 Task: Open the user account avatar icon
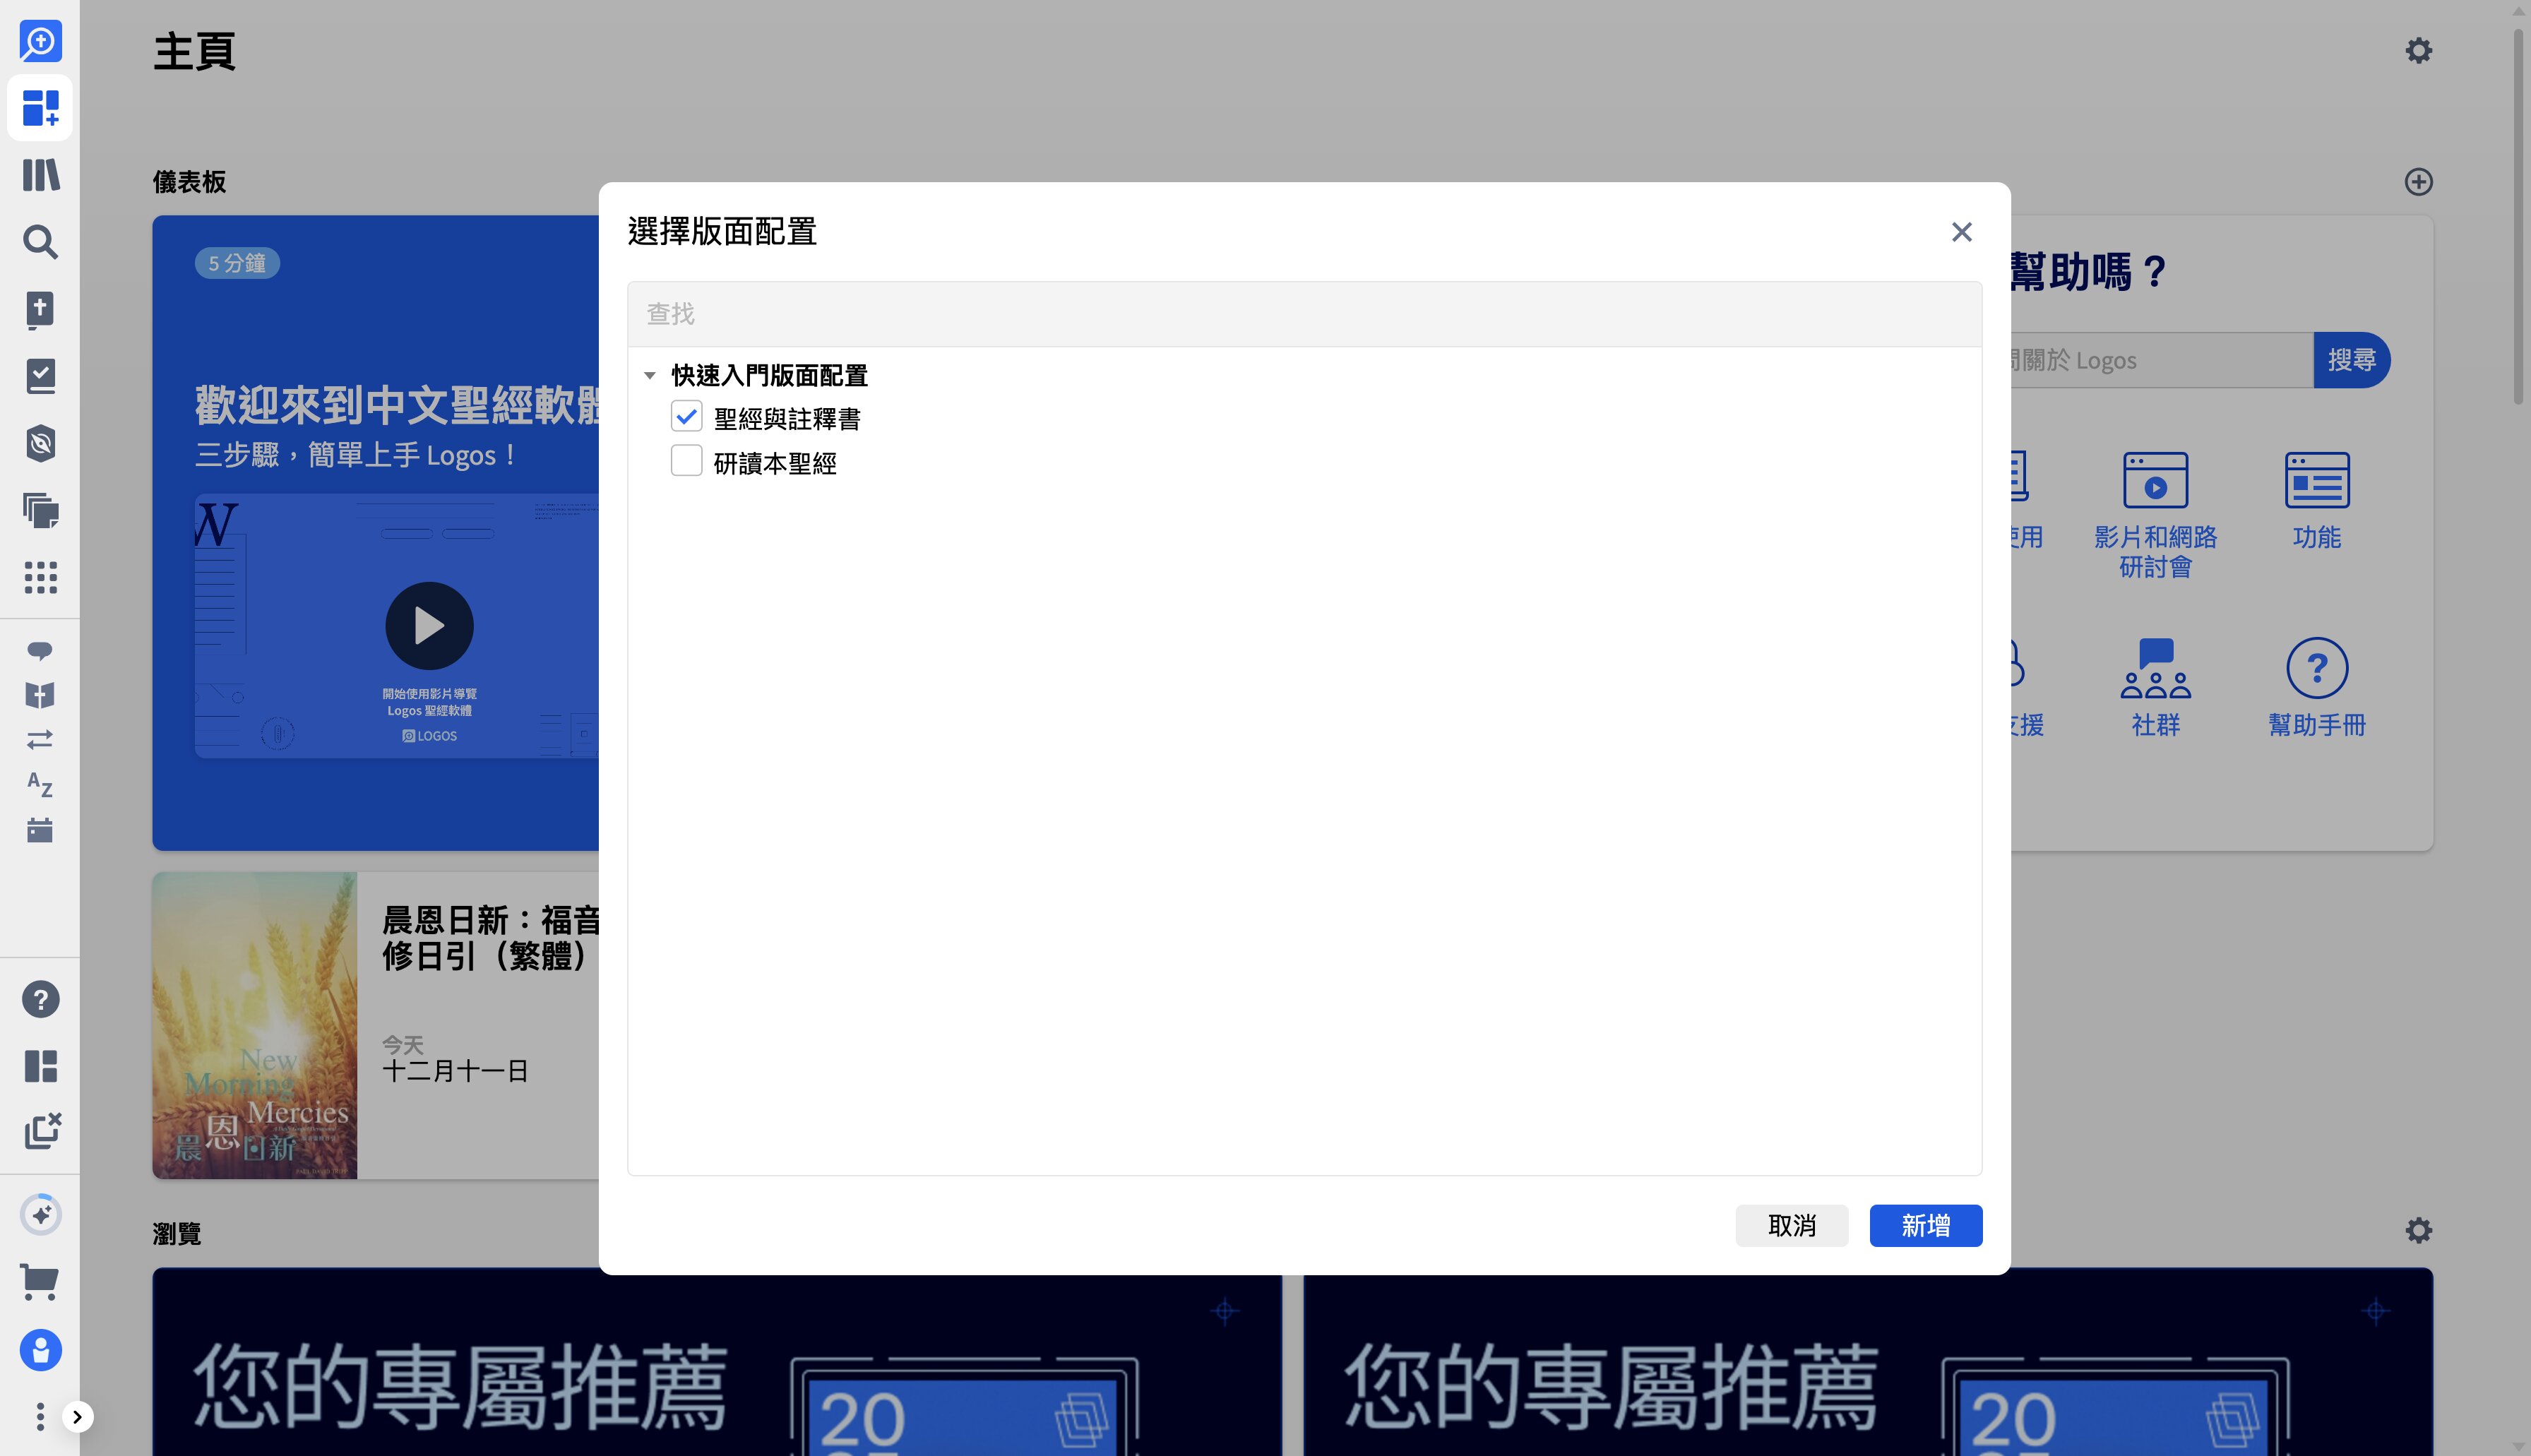40,1350
